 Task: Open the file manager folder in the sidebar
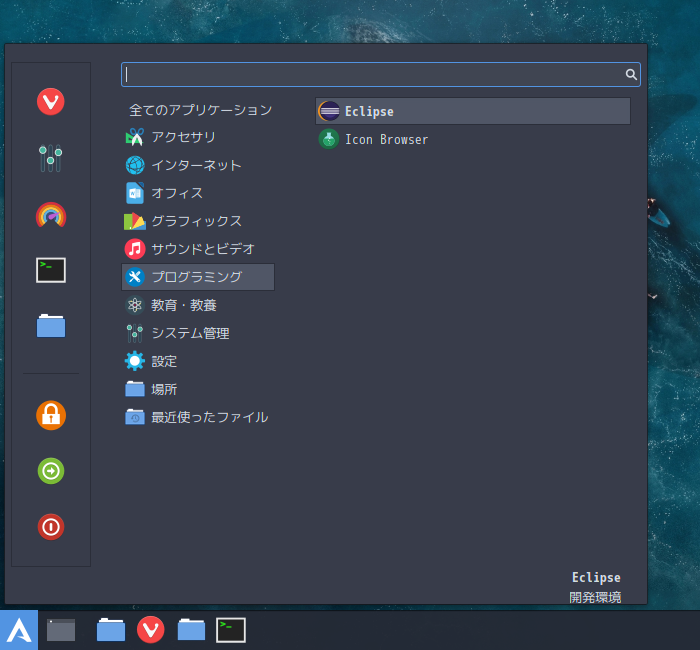pos(50,325)
